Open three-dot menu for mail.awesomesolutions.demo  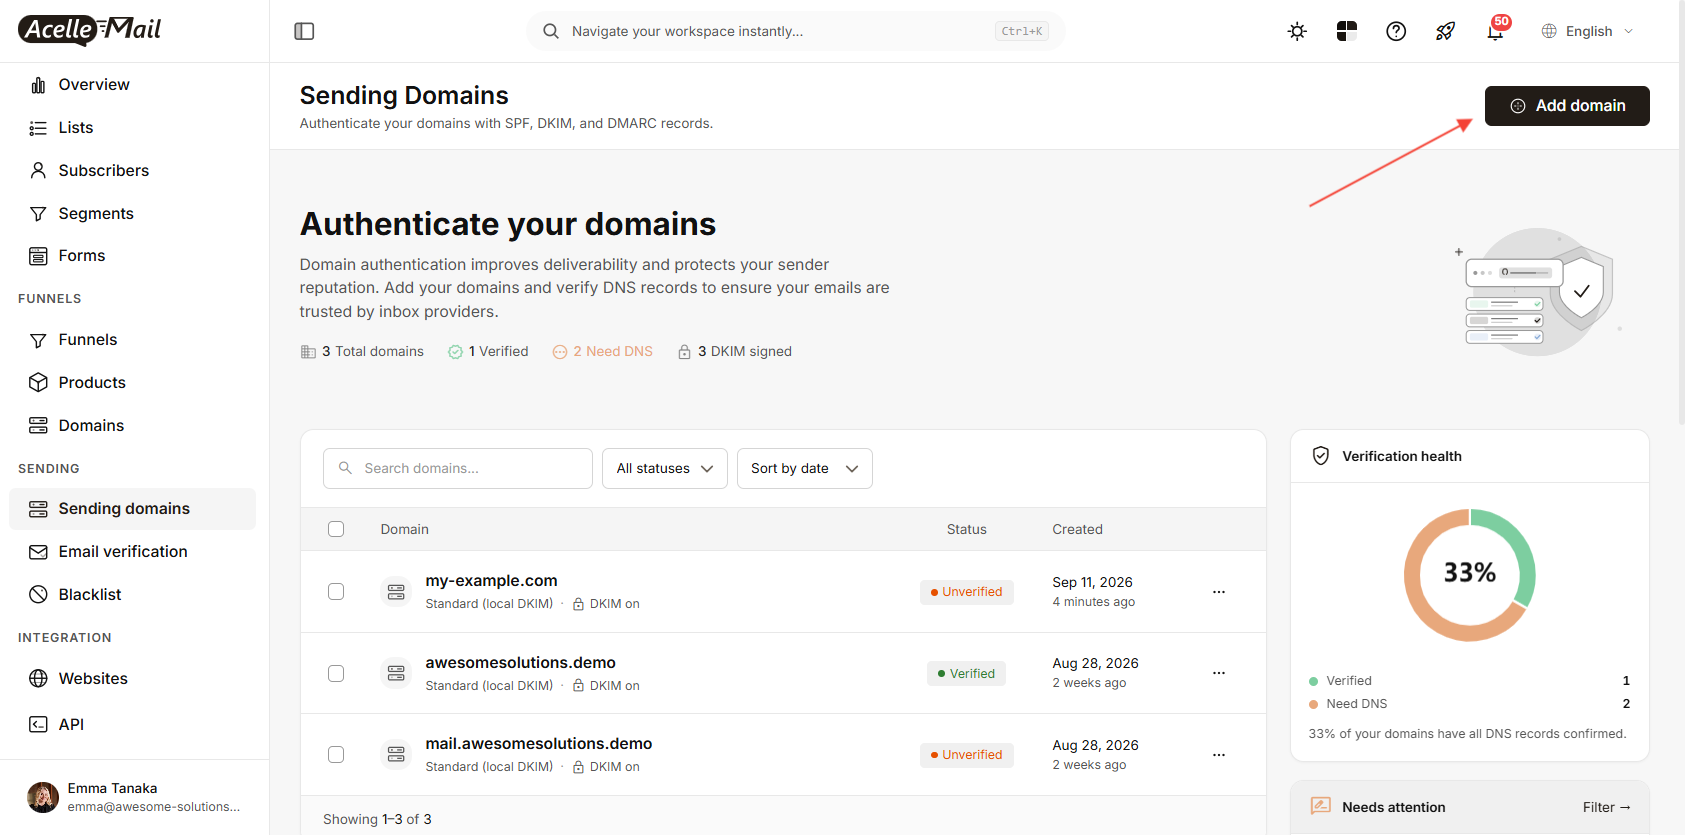pos(1219,755)
